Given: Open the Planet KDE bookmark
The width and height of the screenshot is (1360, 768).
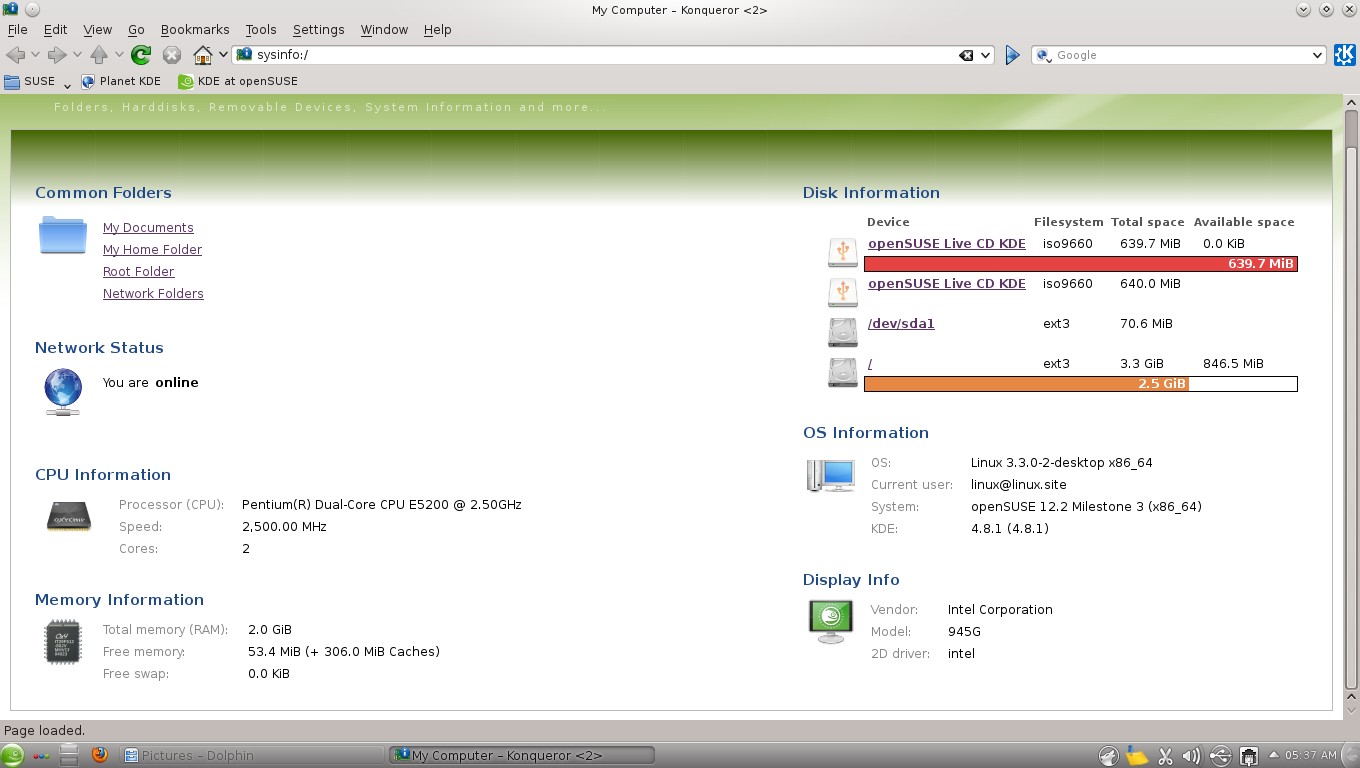Looking at the screenshot, I should tap(121, 81).
